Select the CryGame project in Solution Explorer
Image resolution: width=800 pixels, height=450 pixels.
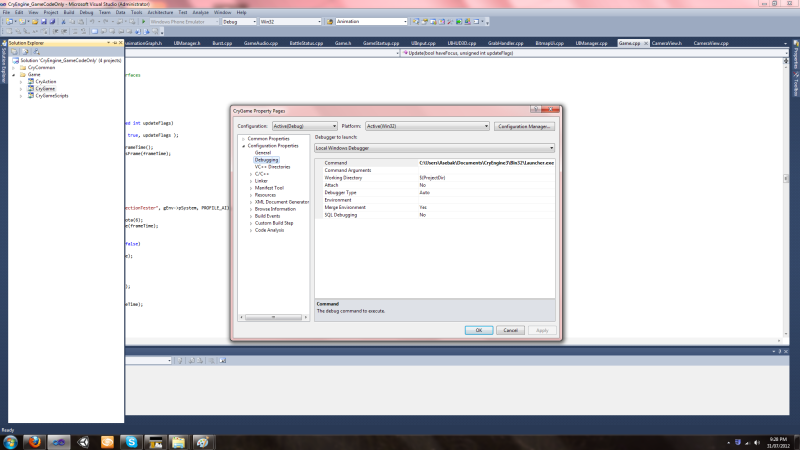[x=45, y=89]
